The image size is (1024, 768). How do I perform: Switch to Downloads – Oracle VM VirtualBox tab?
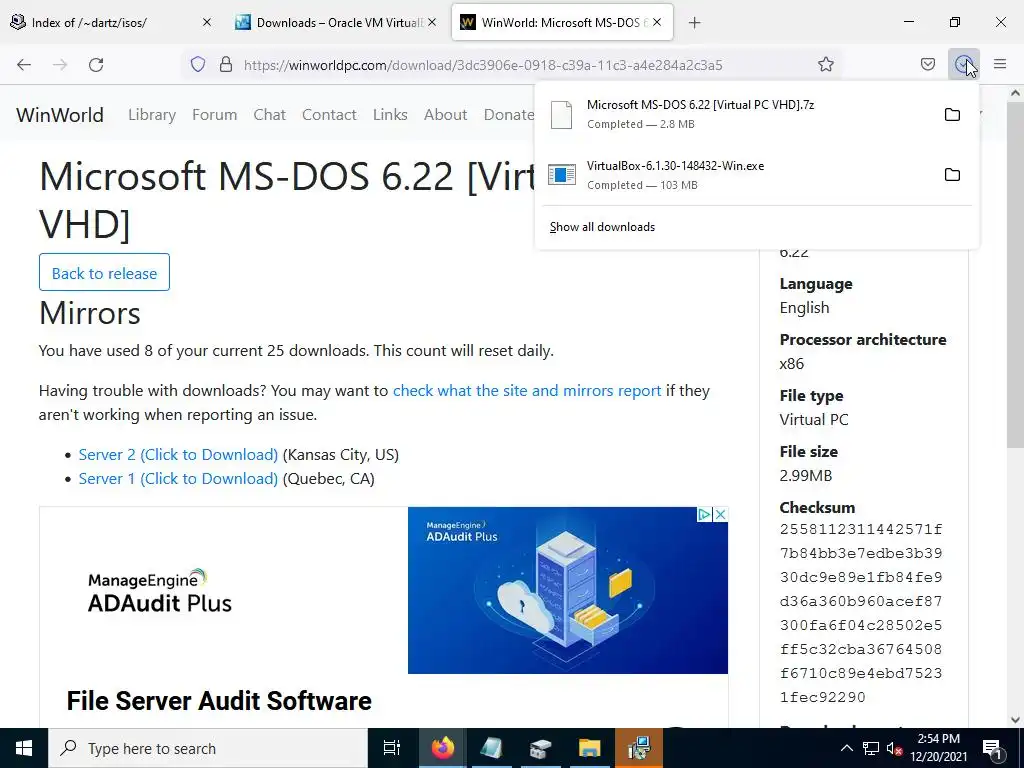(x=336, y=22)
